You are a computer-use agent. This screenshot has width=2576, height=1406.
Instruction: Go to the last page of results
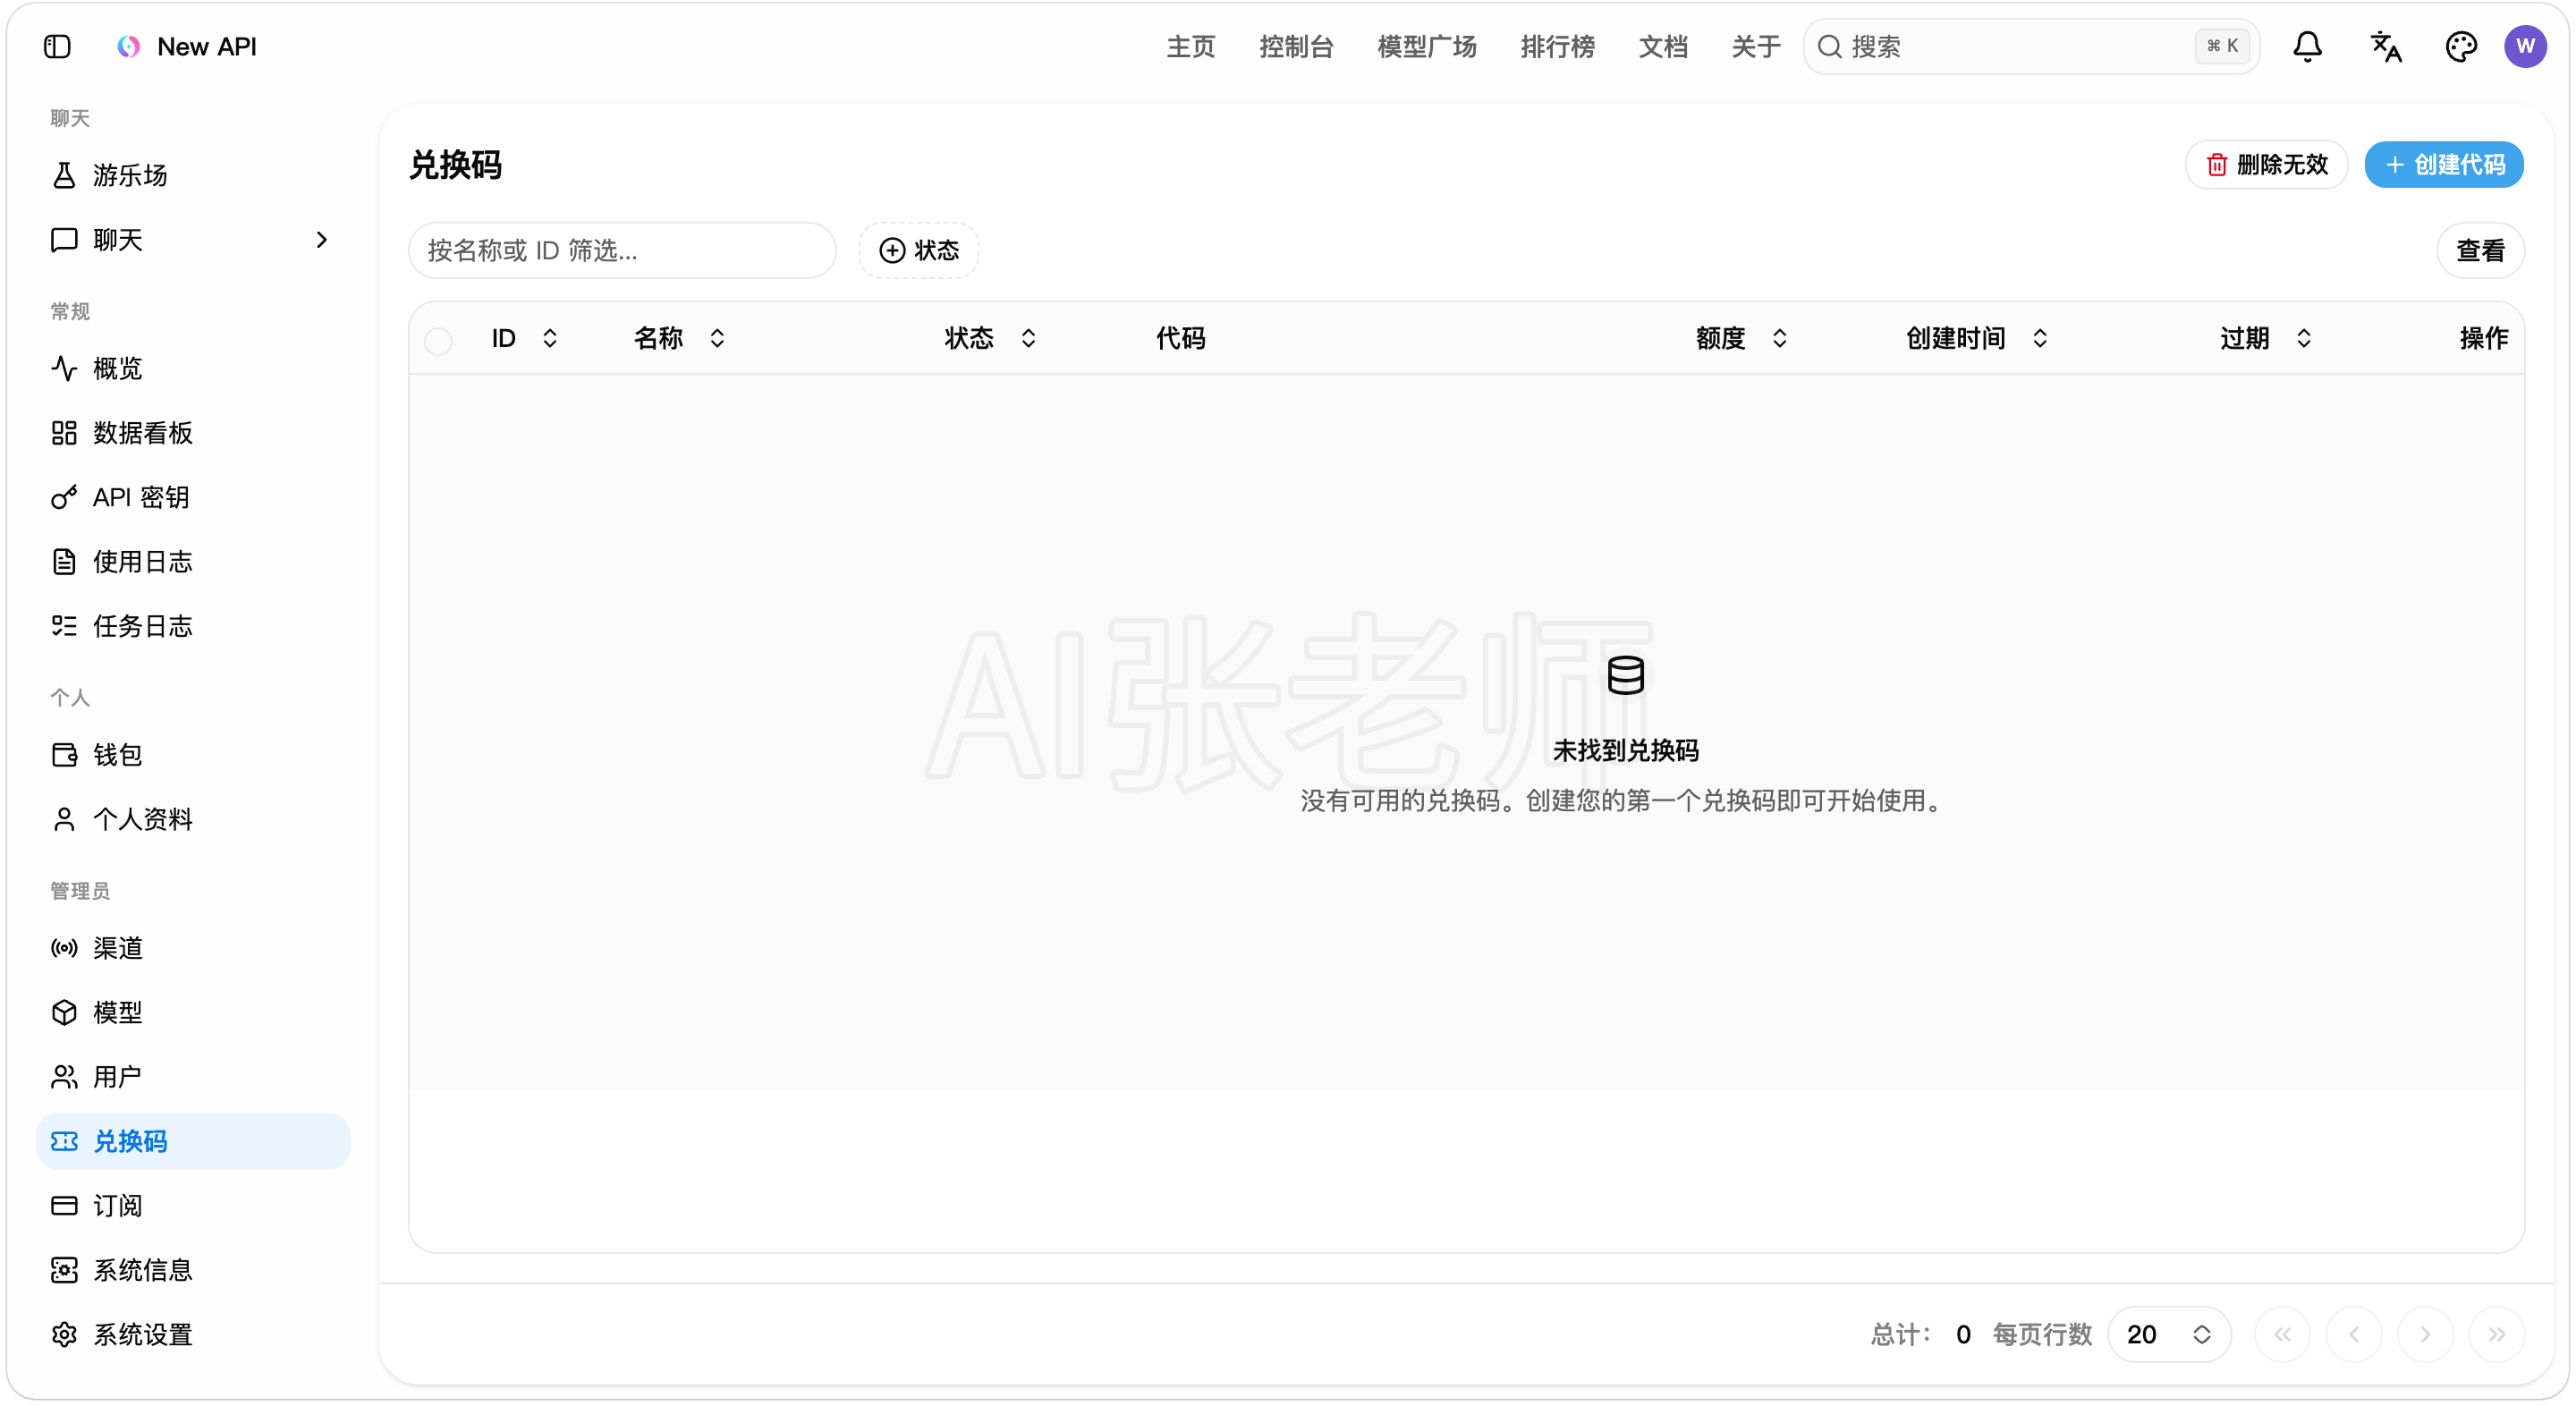(2497, 1334)
